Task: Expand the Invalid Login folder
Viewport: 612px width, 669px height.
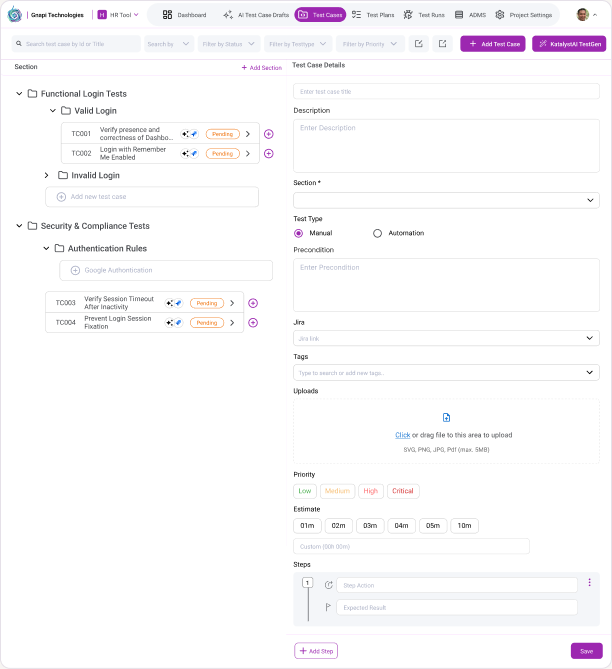Action: 47,175
